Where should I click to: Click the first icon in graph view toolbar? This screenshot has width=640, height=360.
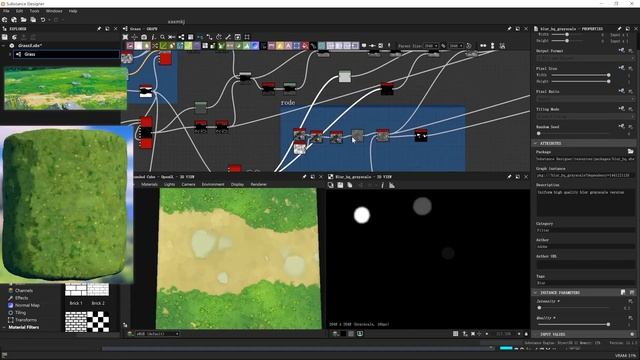125,37
